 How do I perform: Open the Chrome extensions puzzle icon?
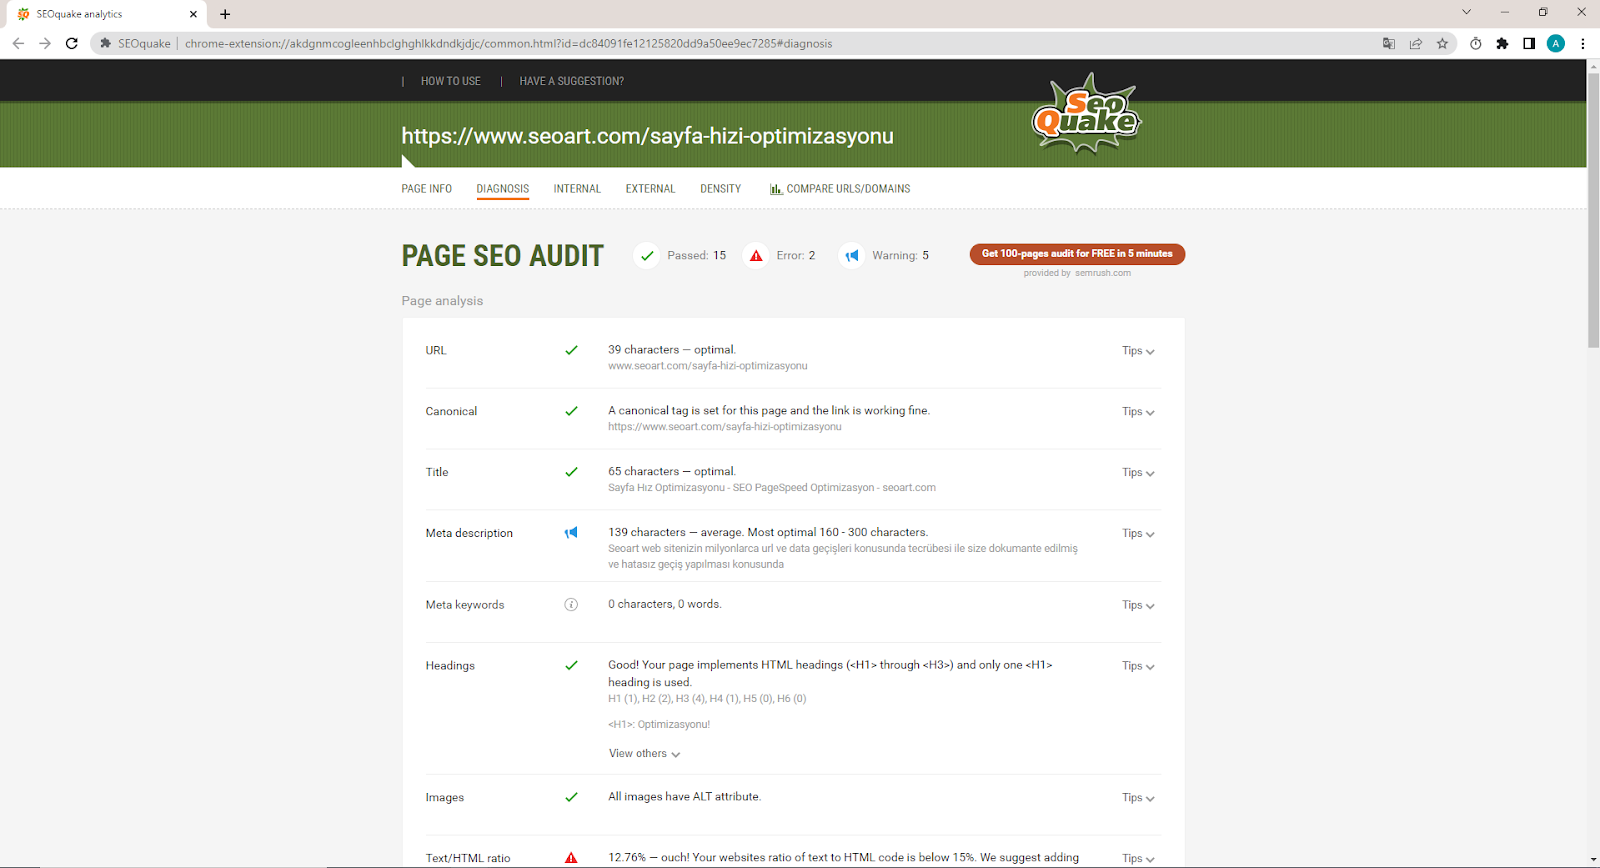pyautogui.click(x=1502, y=44)
